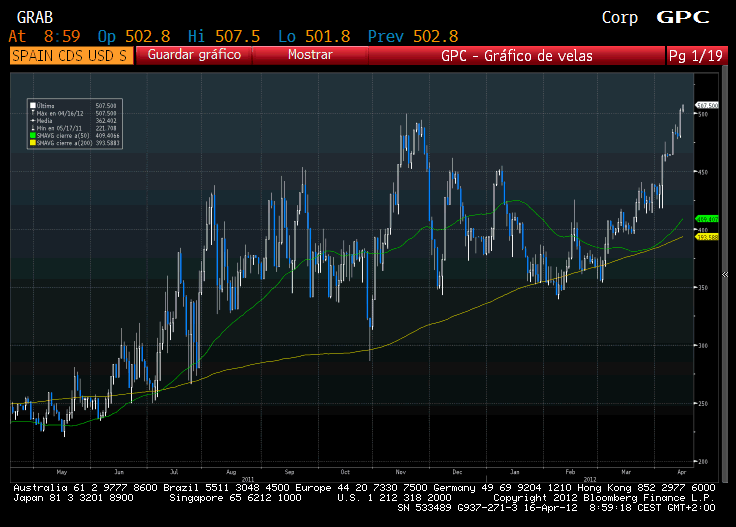Click the Oct label on time axis
The image size is (736, 527).
pyautogui.click(x=345, y=472)
